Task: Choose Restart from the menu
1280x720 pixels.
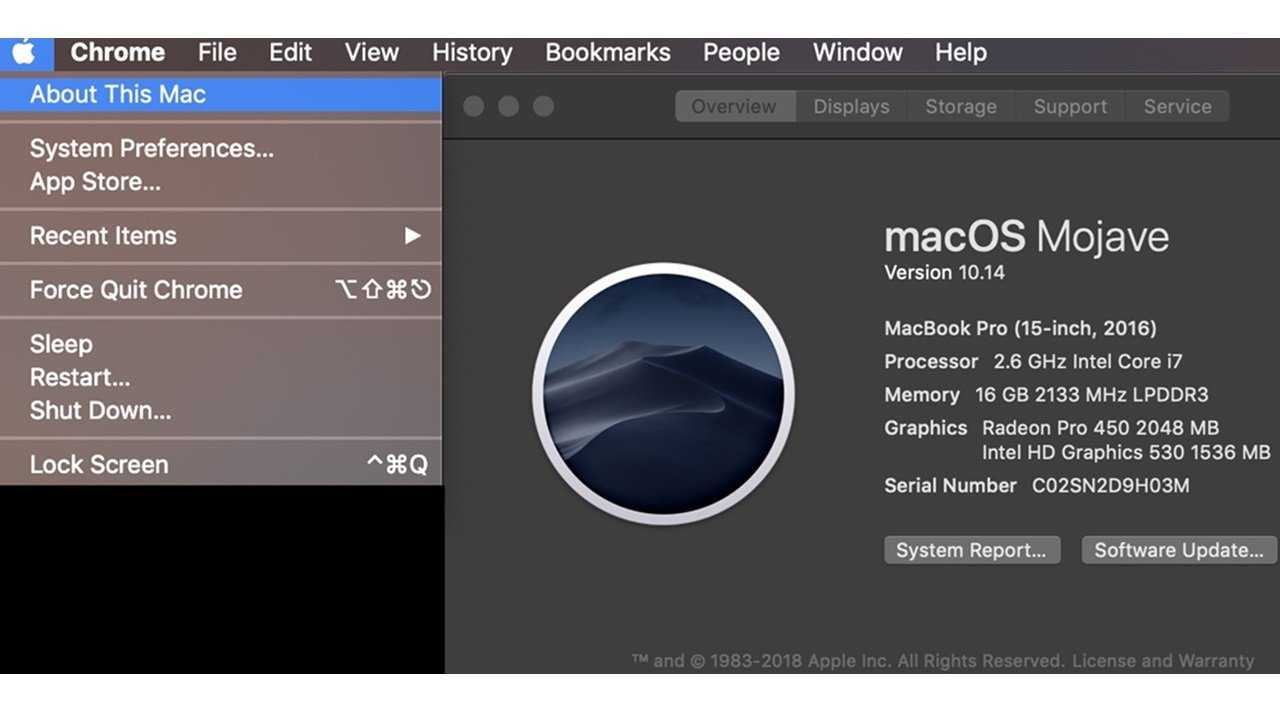Action: coord(80,377)
